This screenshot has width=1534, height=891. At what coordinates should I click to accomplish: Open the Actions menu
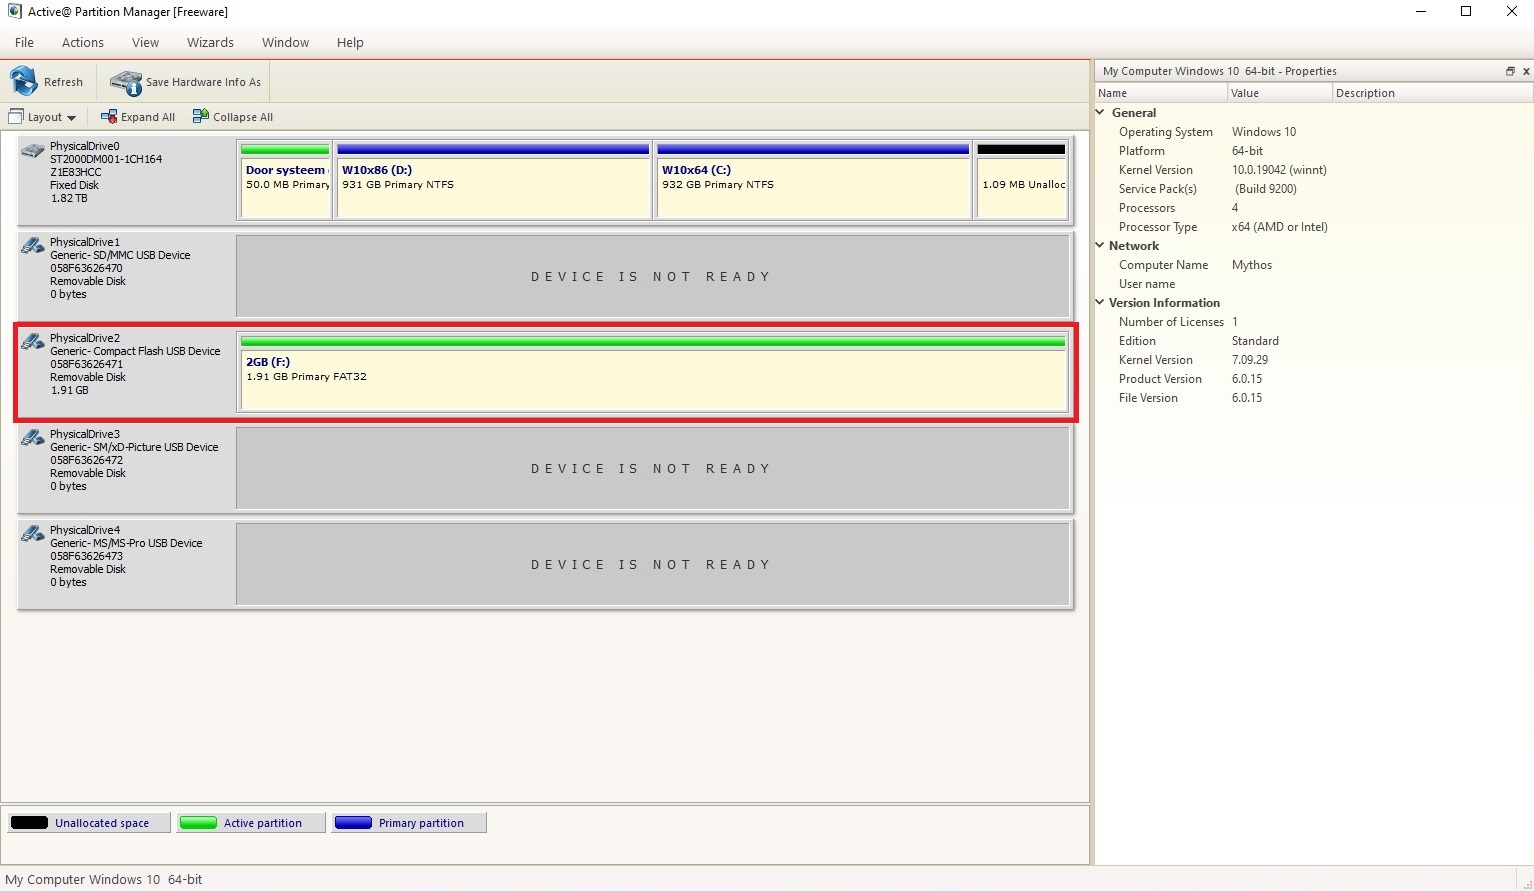[82, 42]
